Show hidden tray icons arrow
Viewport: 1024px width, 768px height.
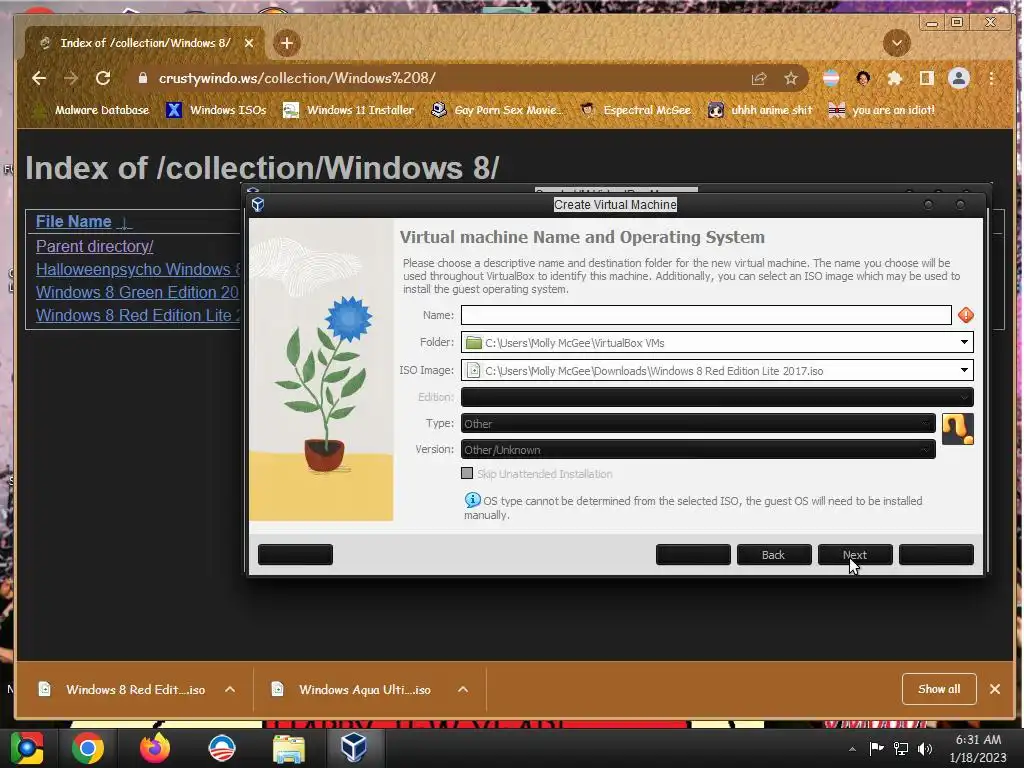tap(852, 749)
